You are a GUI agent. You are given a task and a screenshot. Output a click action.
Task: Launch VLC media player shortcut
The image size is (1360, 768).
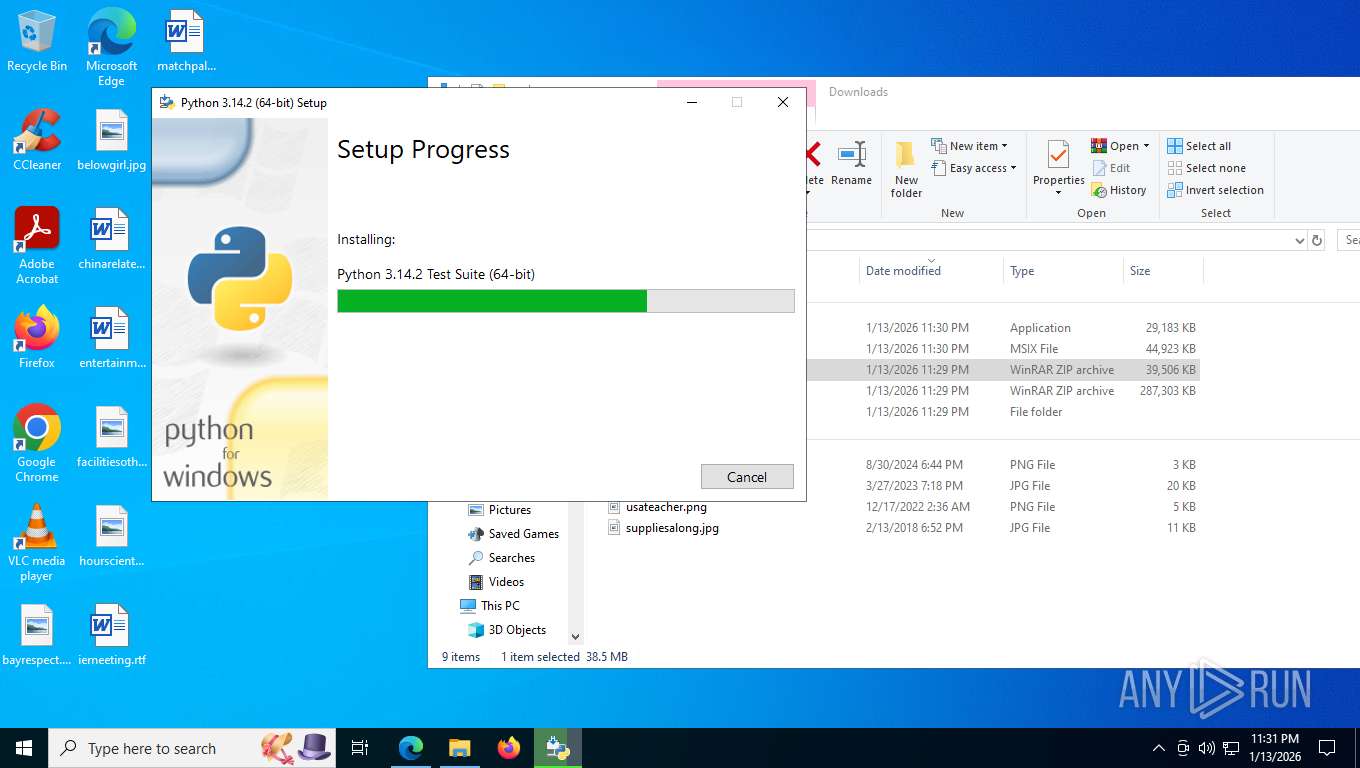pyautogui.click(x=37, y=543)
